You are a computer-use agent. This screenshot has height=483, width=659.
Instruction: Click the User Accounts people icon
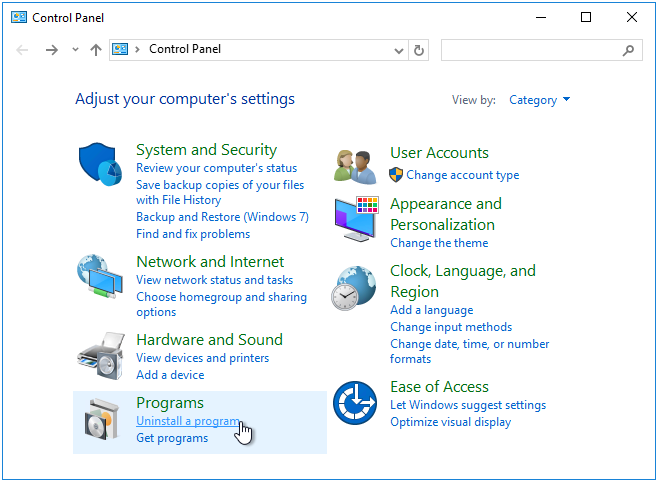pos(356,163)
